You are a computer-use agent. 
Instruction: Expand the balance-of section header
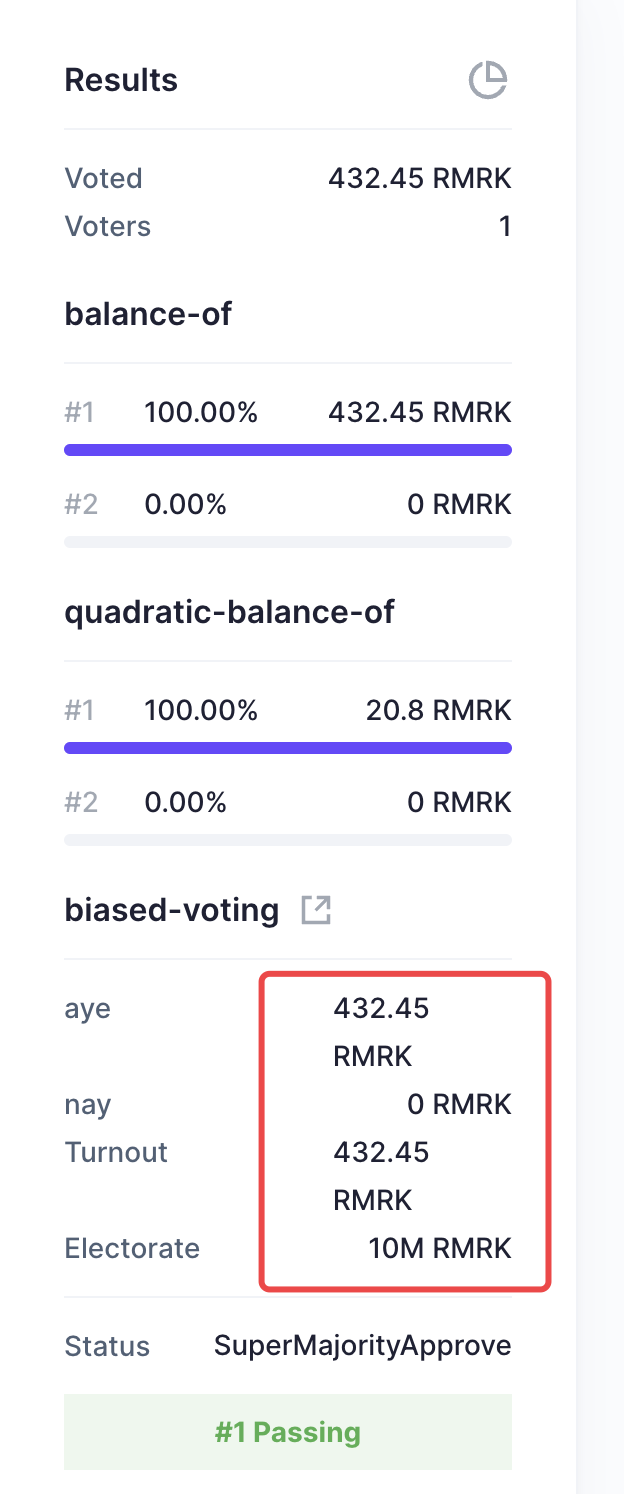[148, 313]
